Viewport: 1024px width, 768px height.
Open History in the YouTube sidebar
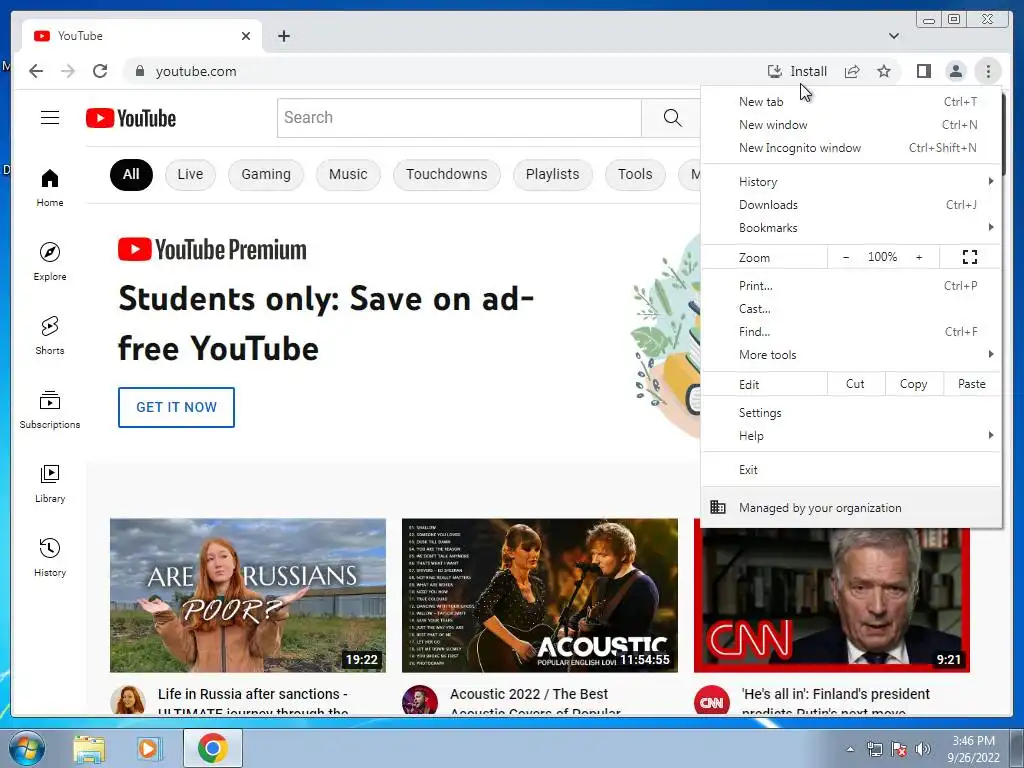click(x=50, y=557)
